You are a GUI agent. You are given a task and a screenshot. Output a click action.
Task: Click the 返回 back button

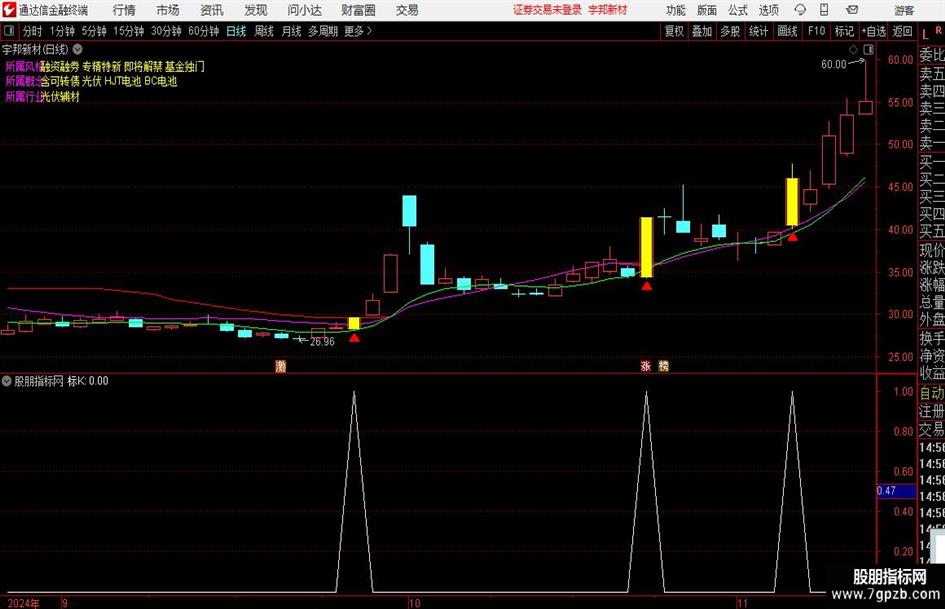pos(902,31)
